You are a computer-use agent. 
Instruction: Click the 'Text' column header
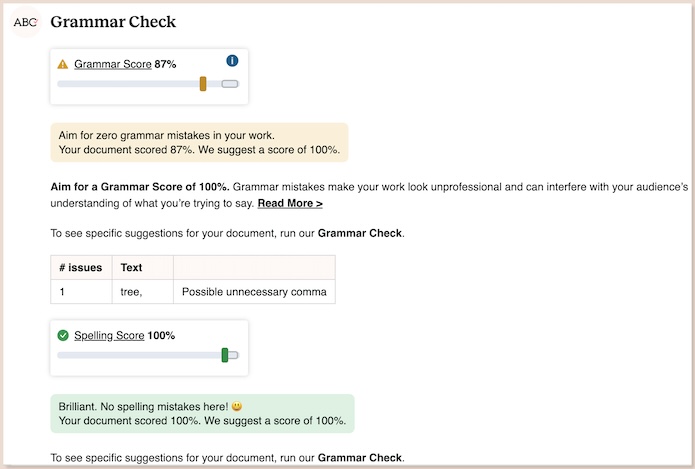(x=143, y=267)
